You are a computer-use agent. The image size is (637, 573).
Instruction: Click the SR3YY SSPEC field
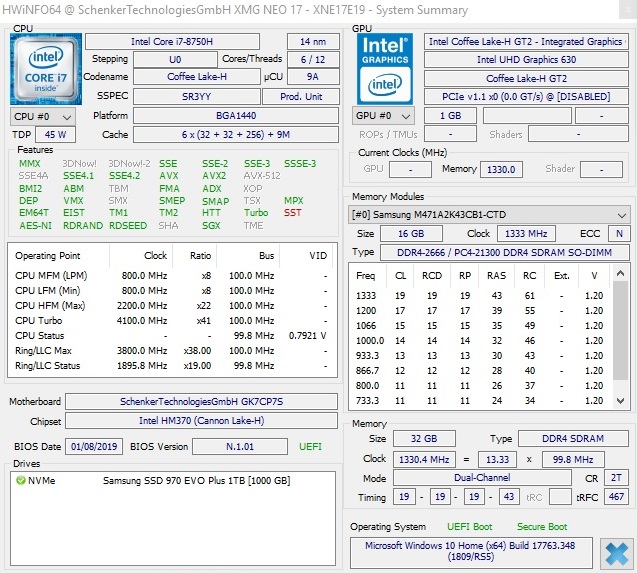(197, 96)
